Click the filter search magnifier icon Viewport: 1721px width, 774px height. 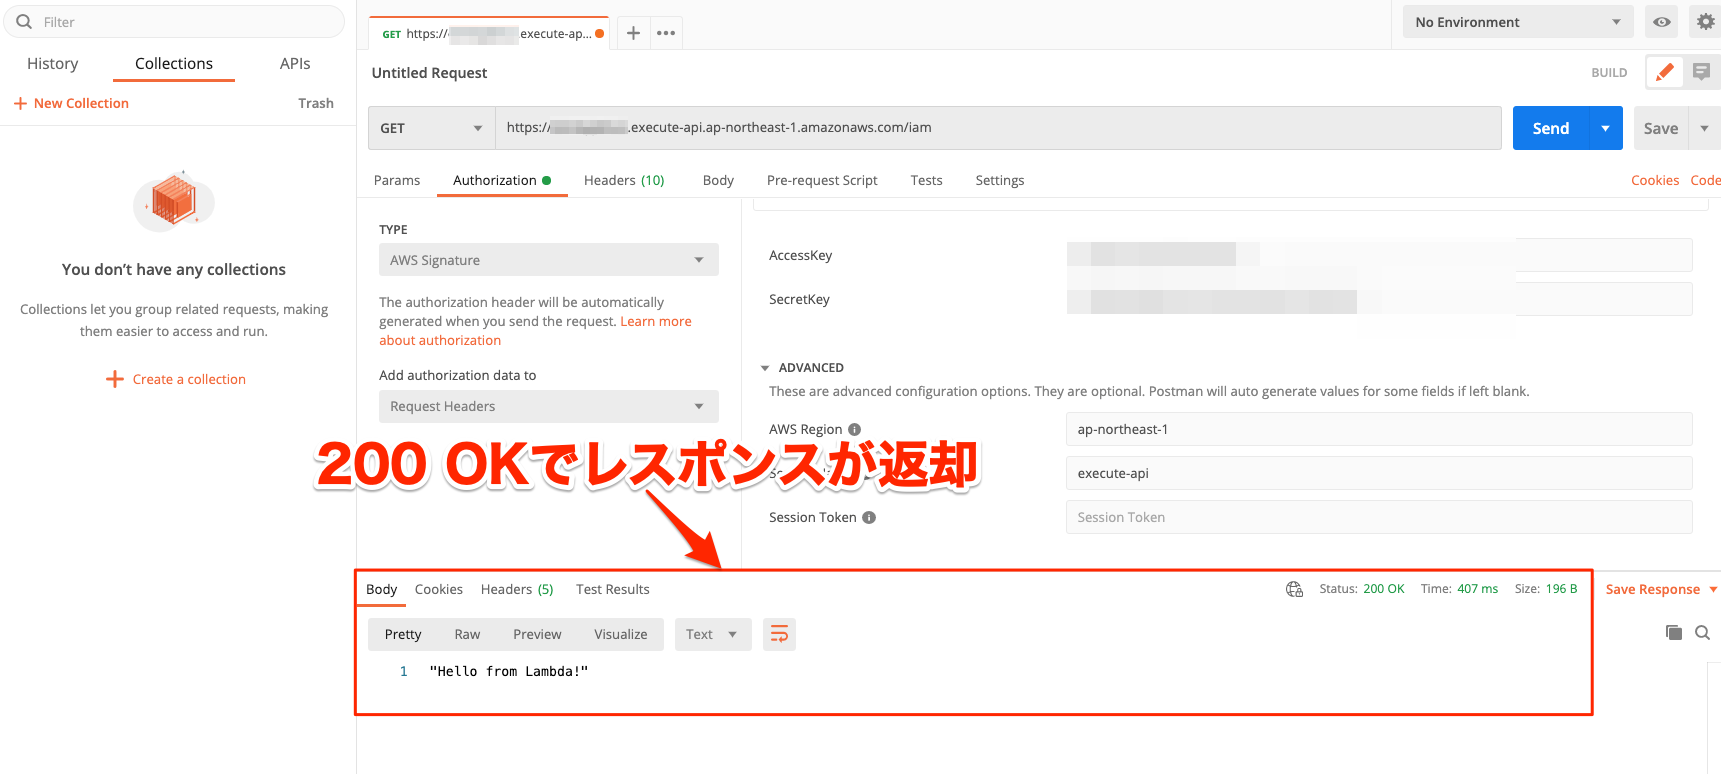pyautogui.click(x=24, y=22)
